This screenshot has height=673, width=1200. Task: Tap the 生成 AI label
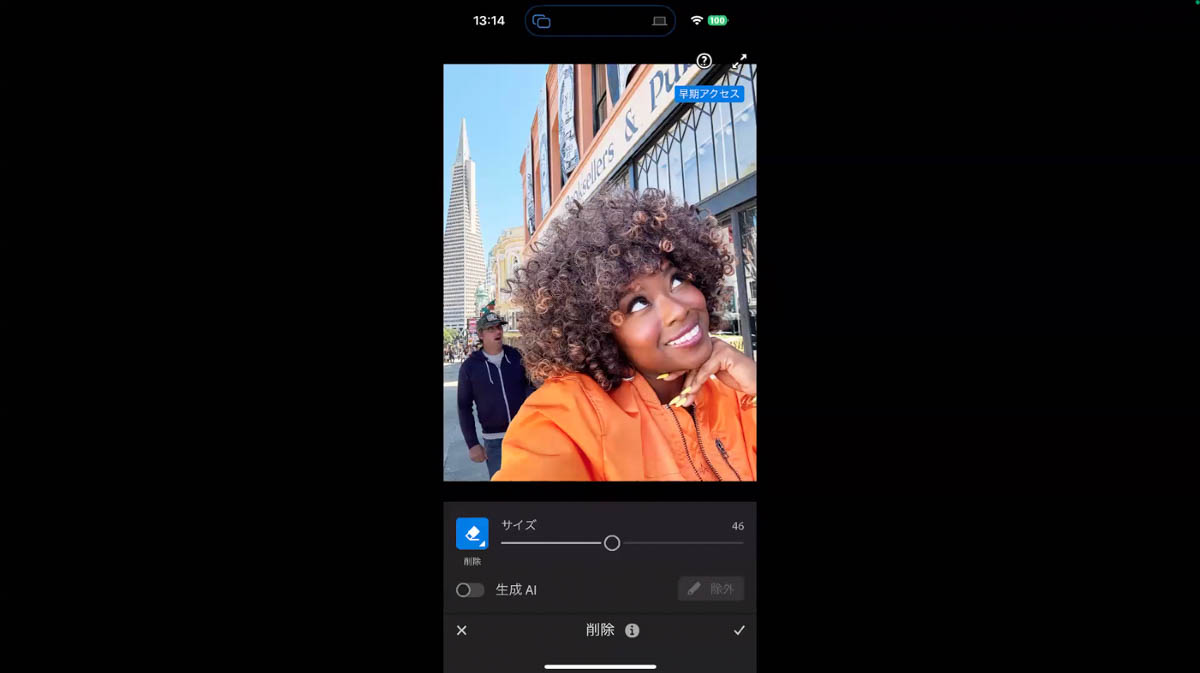point(516,590)
